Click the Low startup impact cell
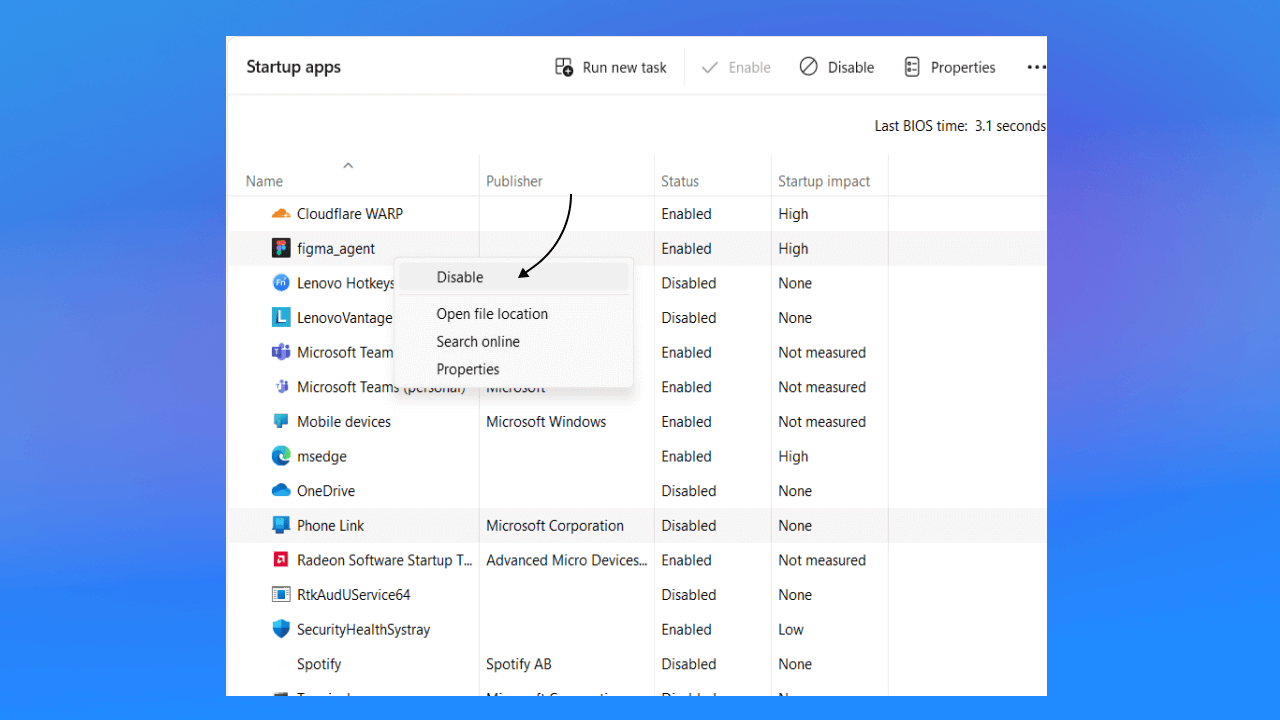Image resolution: width=1280 pixels, height=720 pixels. click(x=791, y=629)
